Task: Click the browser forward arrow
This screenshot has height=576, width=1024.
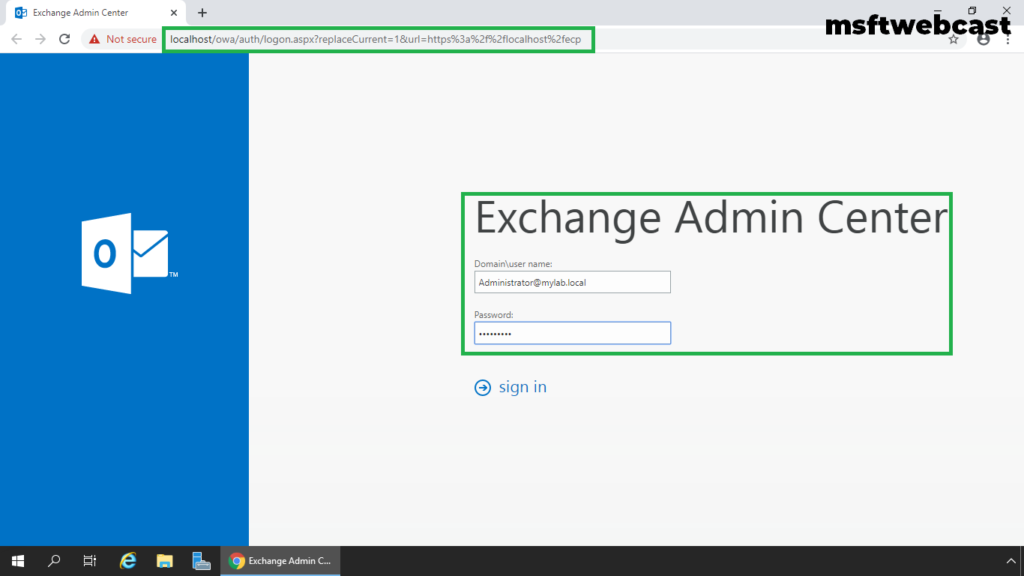Action: (40, 39)
